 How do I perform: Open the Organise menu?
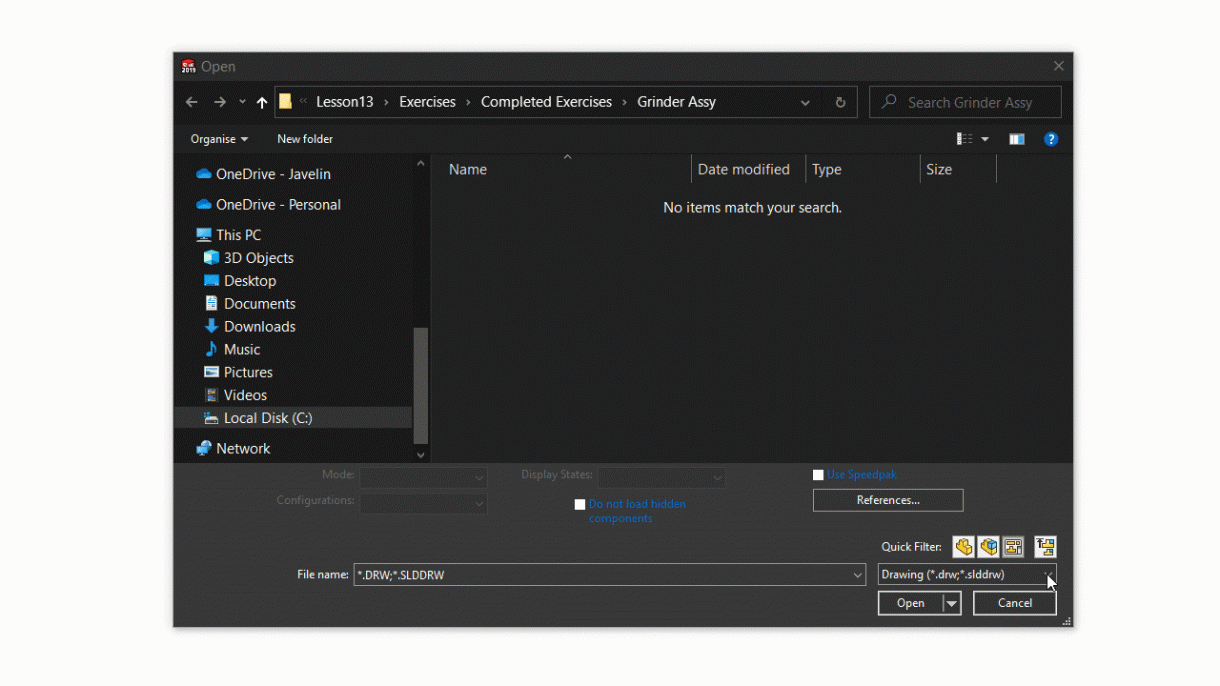coord(219,139)
